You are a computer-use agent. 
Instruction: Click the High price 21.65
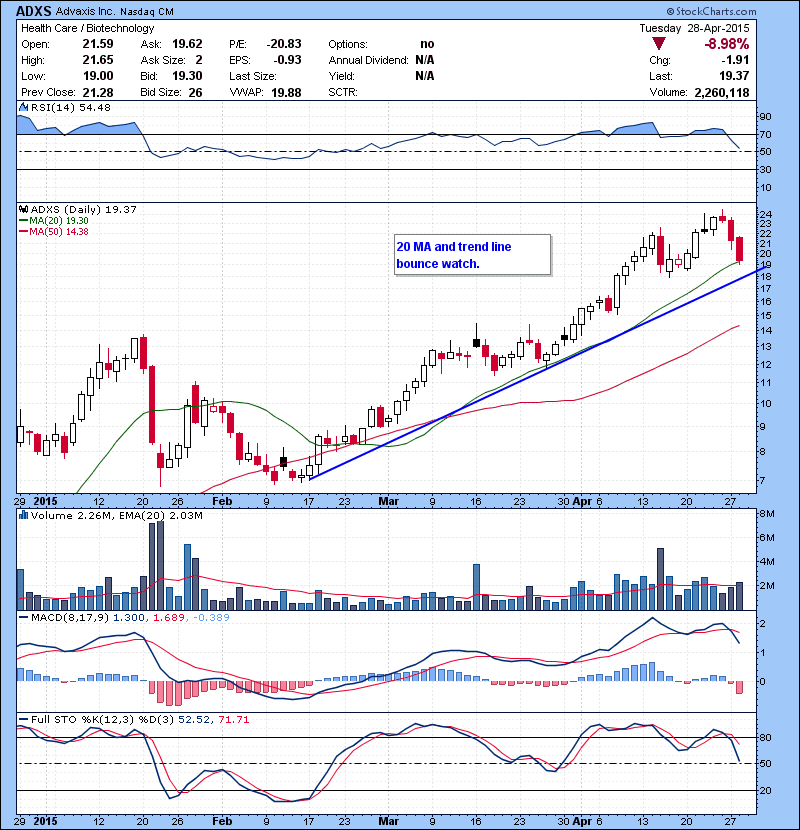pos(98,60)
